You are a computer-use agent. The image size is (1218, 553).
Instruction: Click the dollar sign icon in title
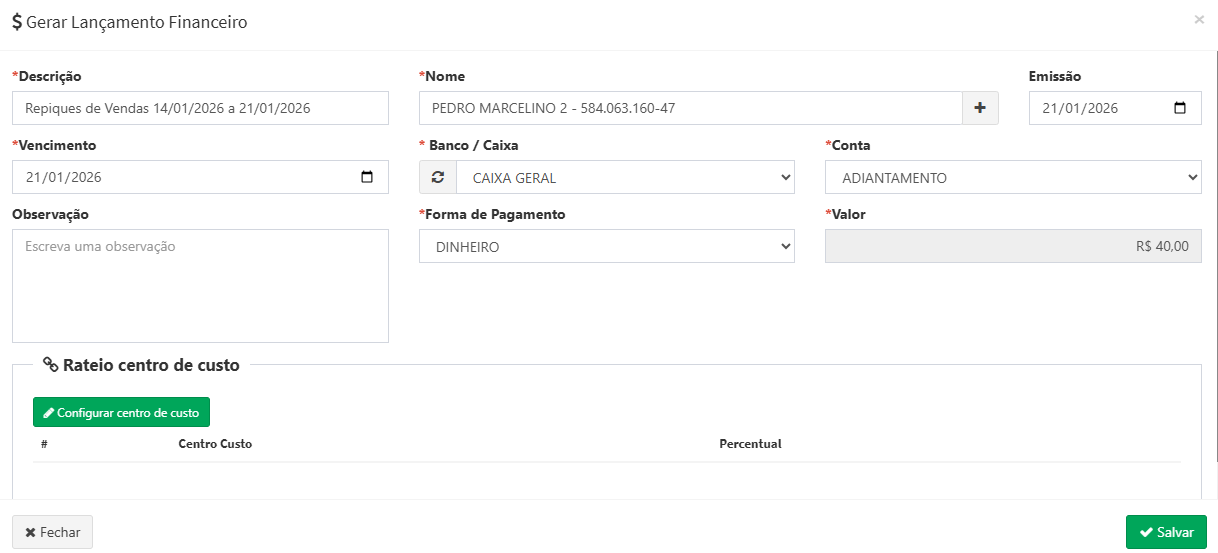(x=17, y=22)
